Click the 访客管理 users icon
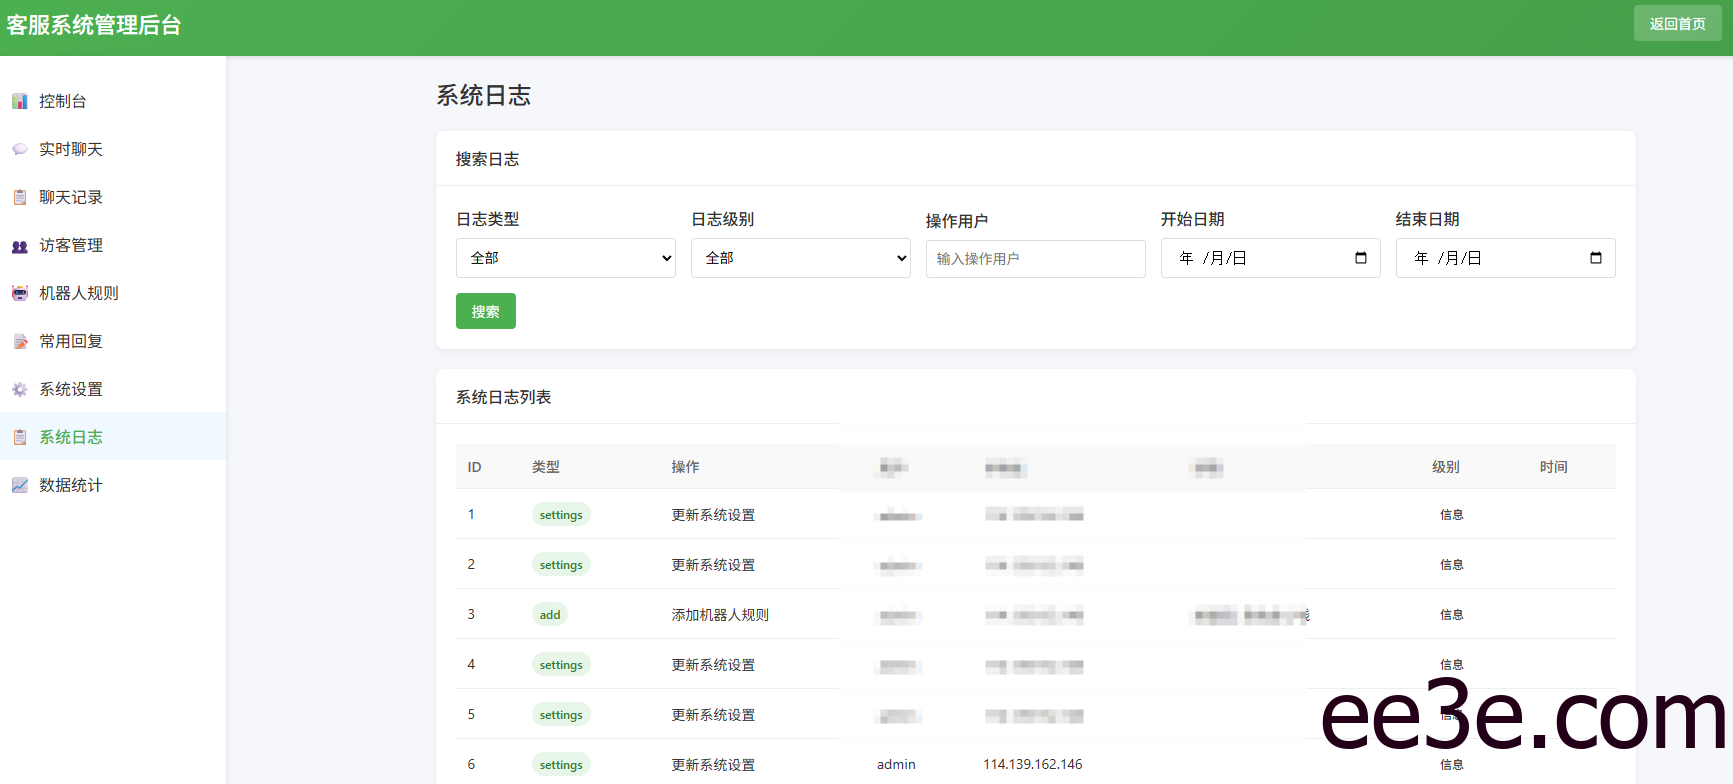Image resolution: width=1733 pixels, height=784 pixels. [x=20, y=246]
